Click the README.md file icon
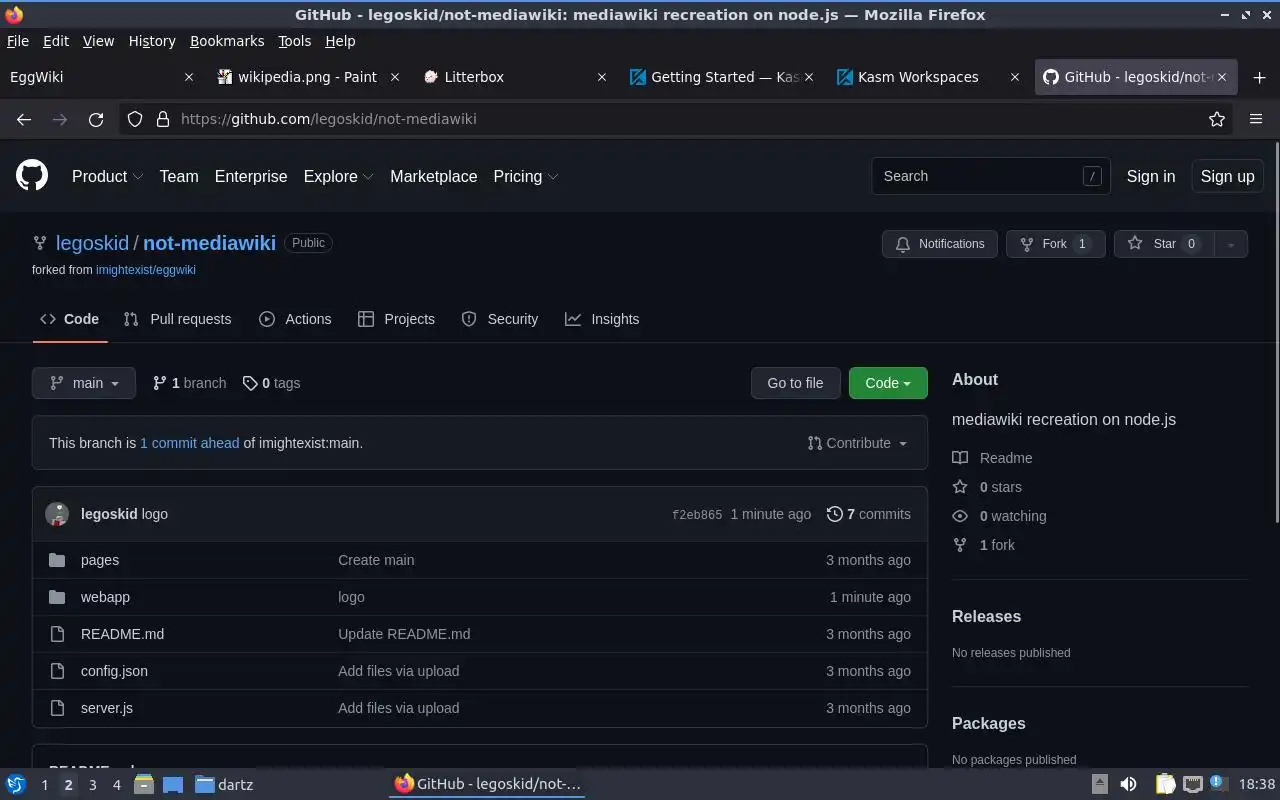The image size is (1280, 800). click(x=57, y=634)
